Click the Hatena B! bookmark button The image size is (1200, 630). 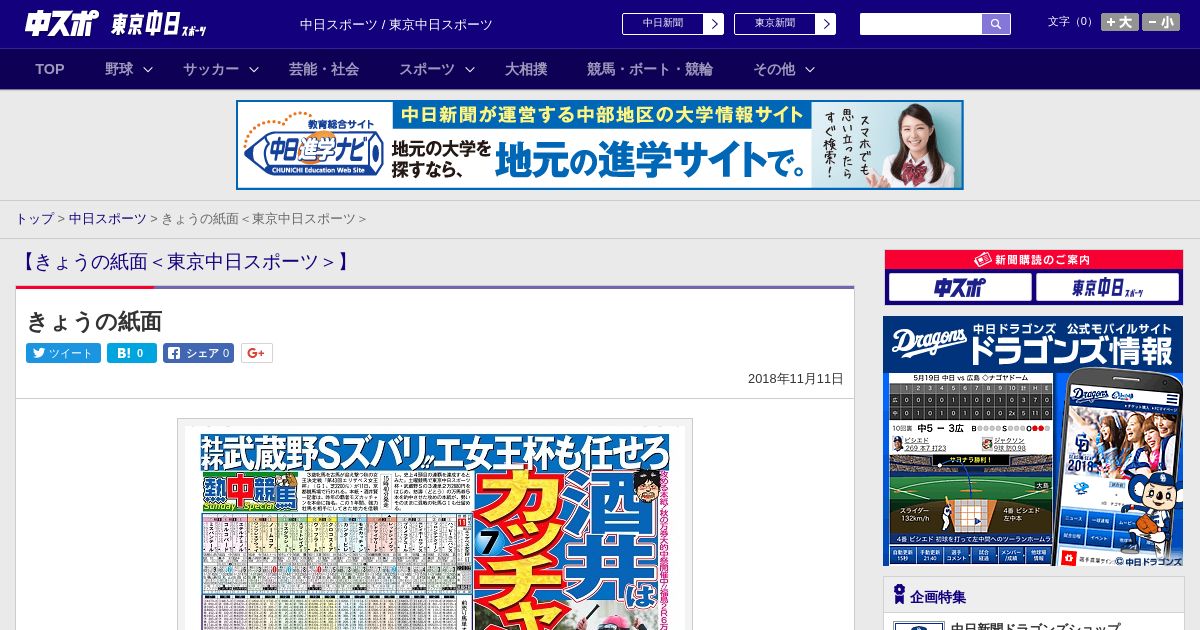coord(132,353)
